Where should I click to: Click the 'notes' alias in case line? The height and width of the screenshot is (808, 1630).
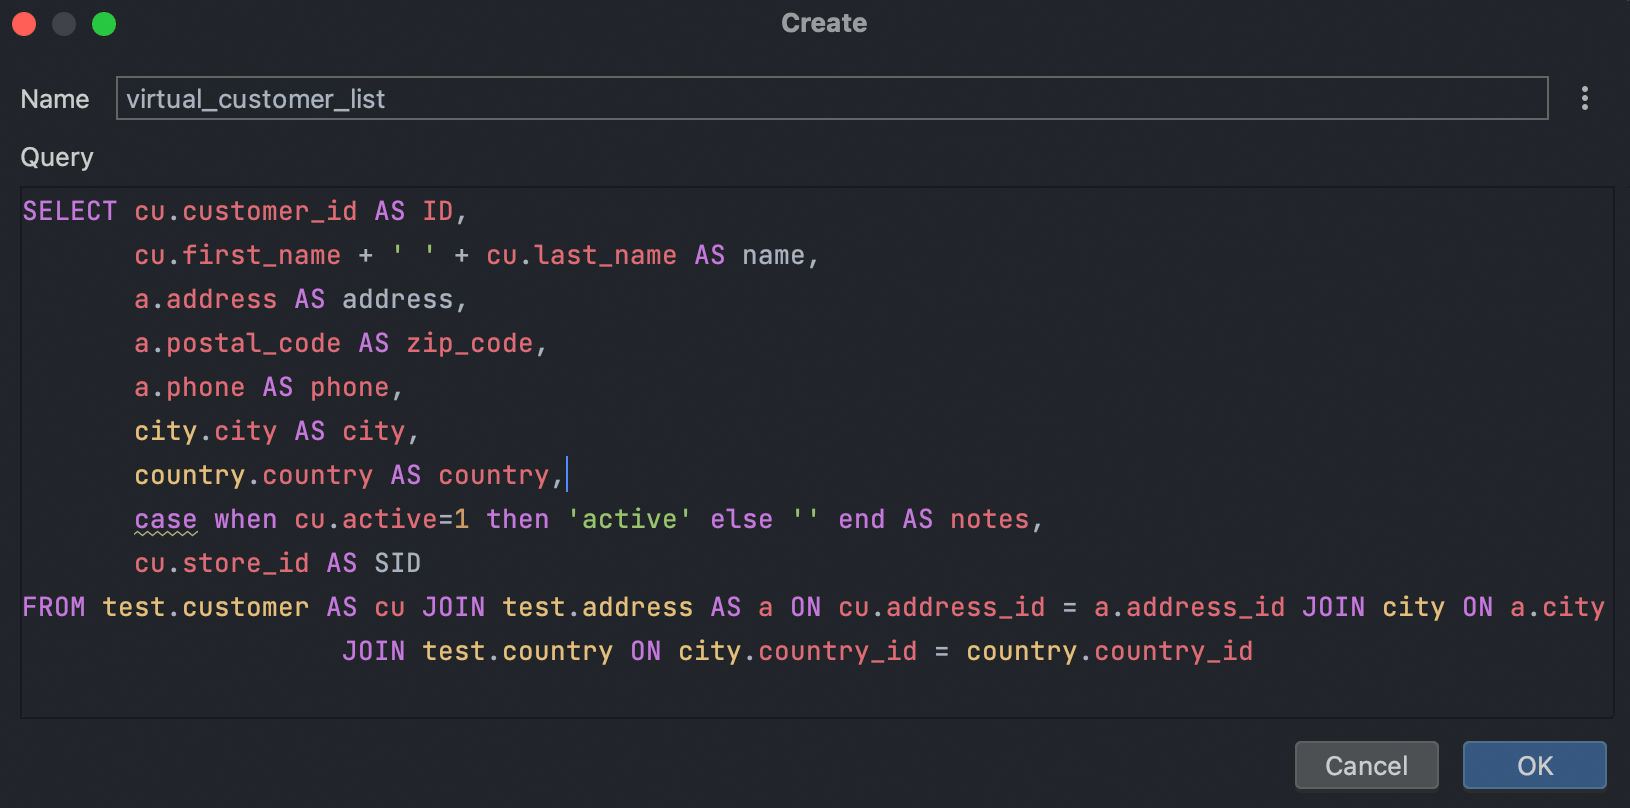(989, 520)
